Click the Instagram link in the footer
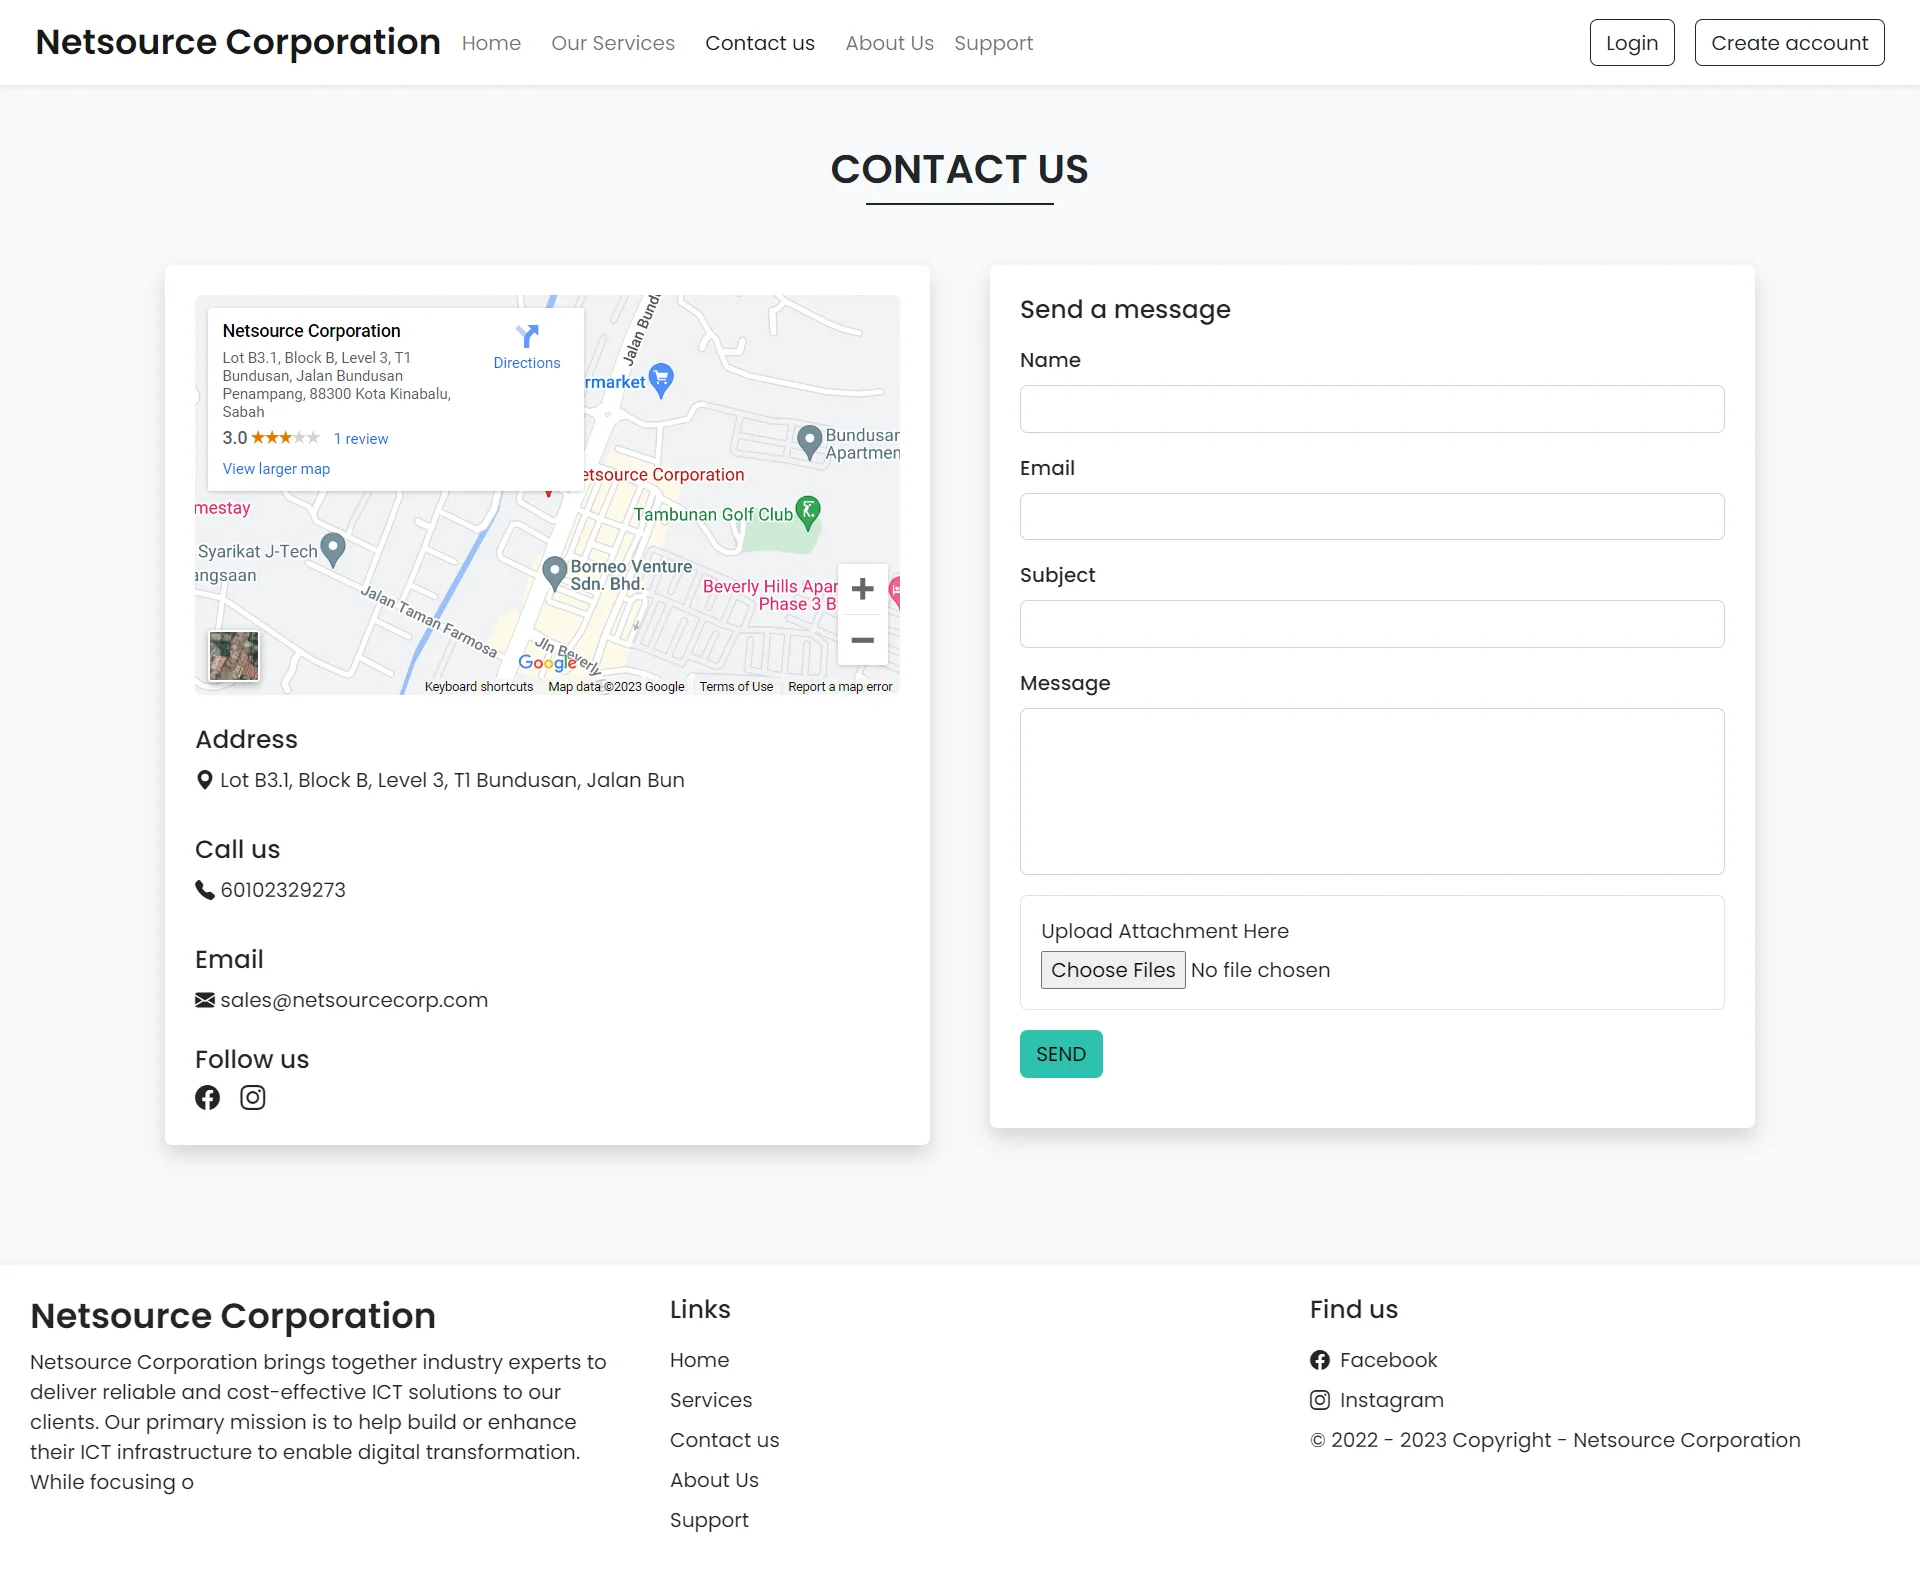 pyautogui.click(x=1391, y=1400)
